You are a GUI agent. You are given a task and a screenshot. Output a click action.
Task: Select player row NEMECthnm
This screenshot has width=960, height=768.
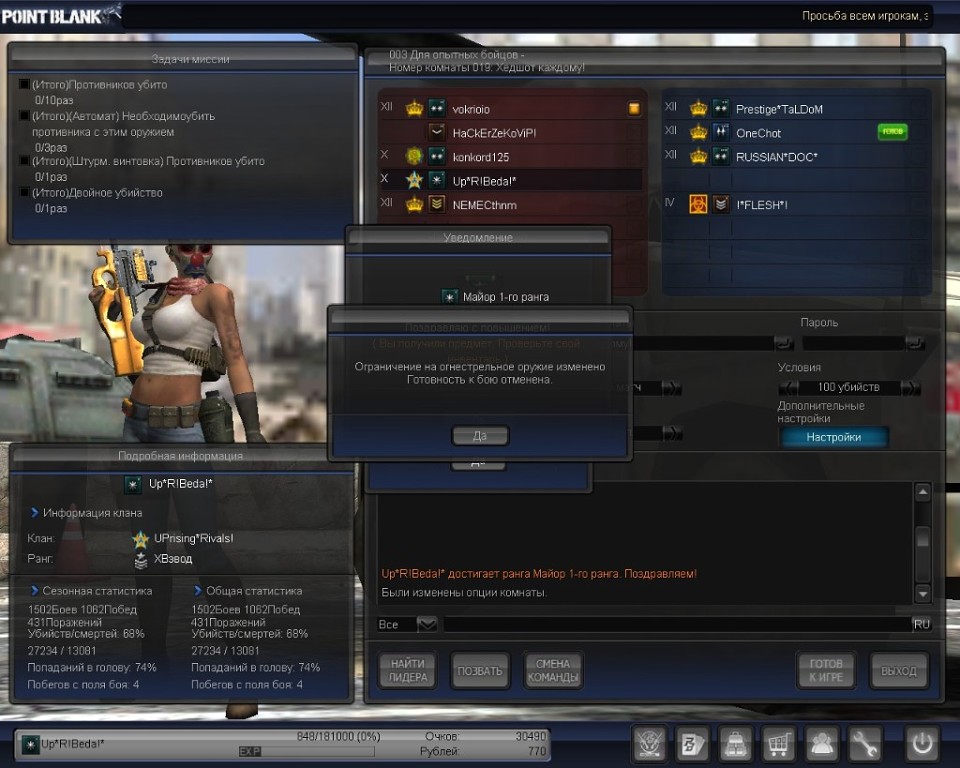511,204
